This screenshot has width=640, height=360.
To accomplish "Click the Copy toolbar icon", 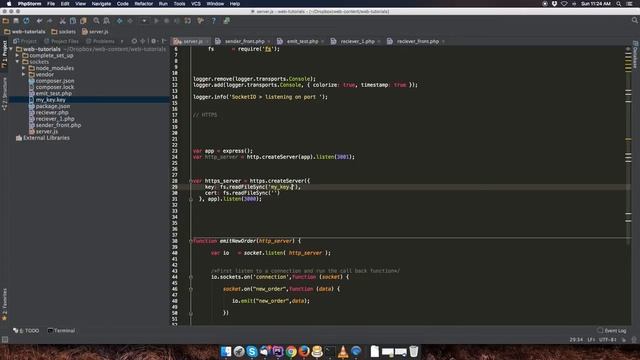I will (x=73, y=21).
